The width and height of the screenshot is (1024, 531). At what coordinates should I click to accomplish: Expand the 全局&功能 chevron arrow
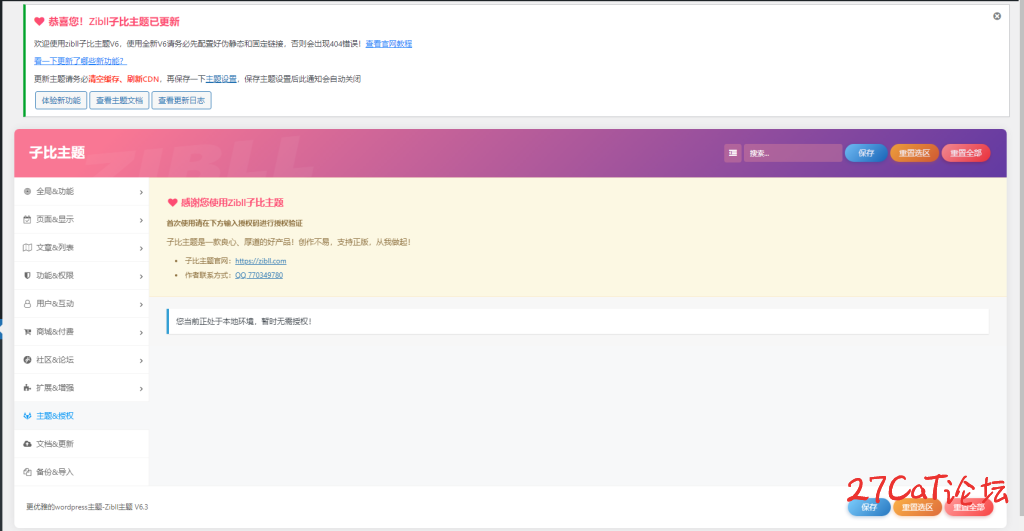(141, 192)
